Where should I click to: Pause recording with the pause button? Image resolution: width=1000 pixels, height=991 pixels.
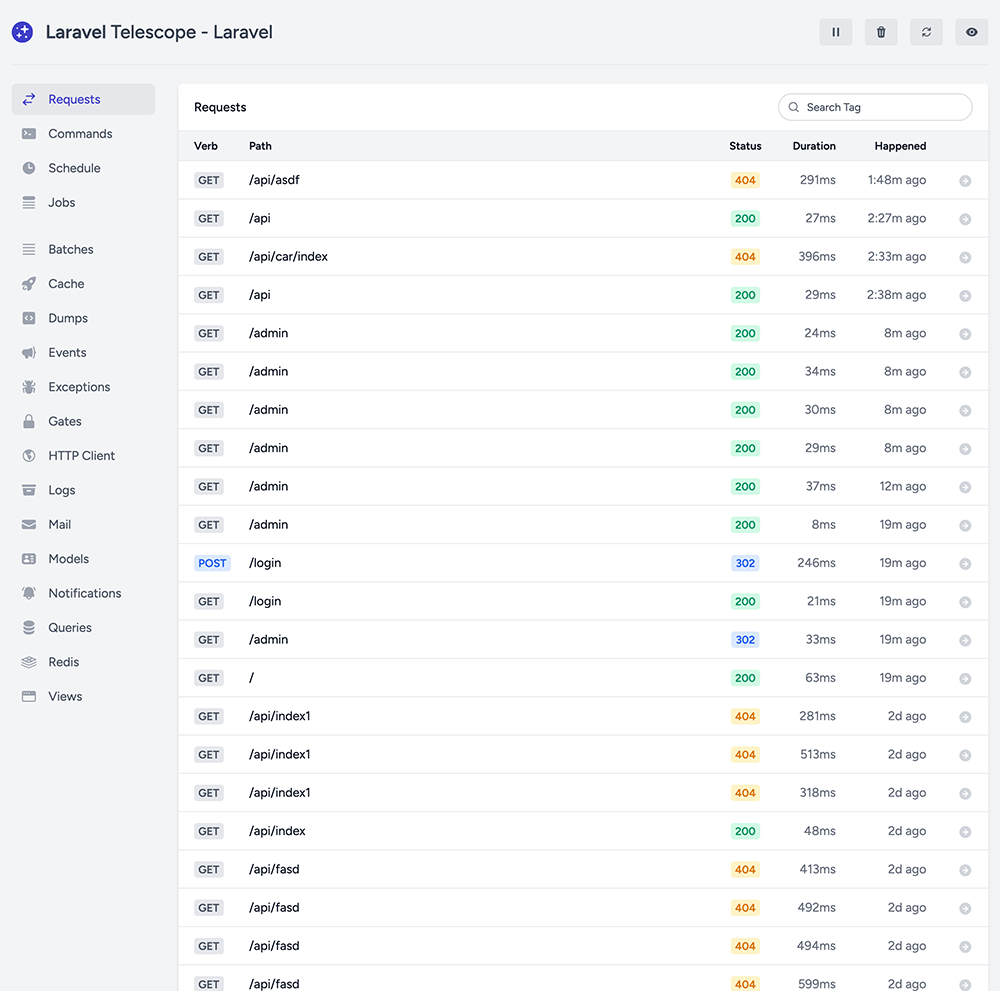(x=836, y=32)
